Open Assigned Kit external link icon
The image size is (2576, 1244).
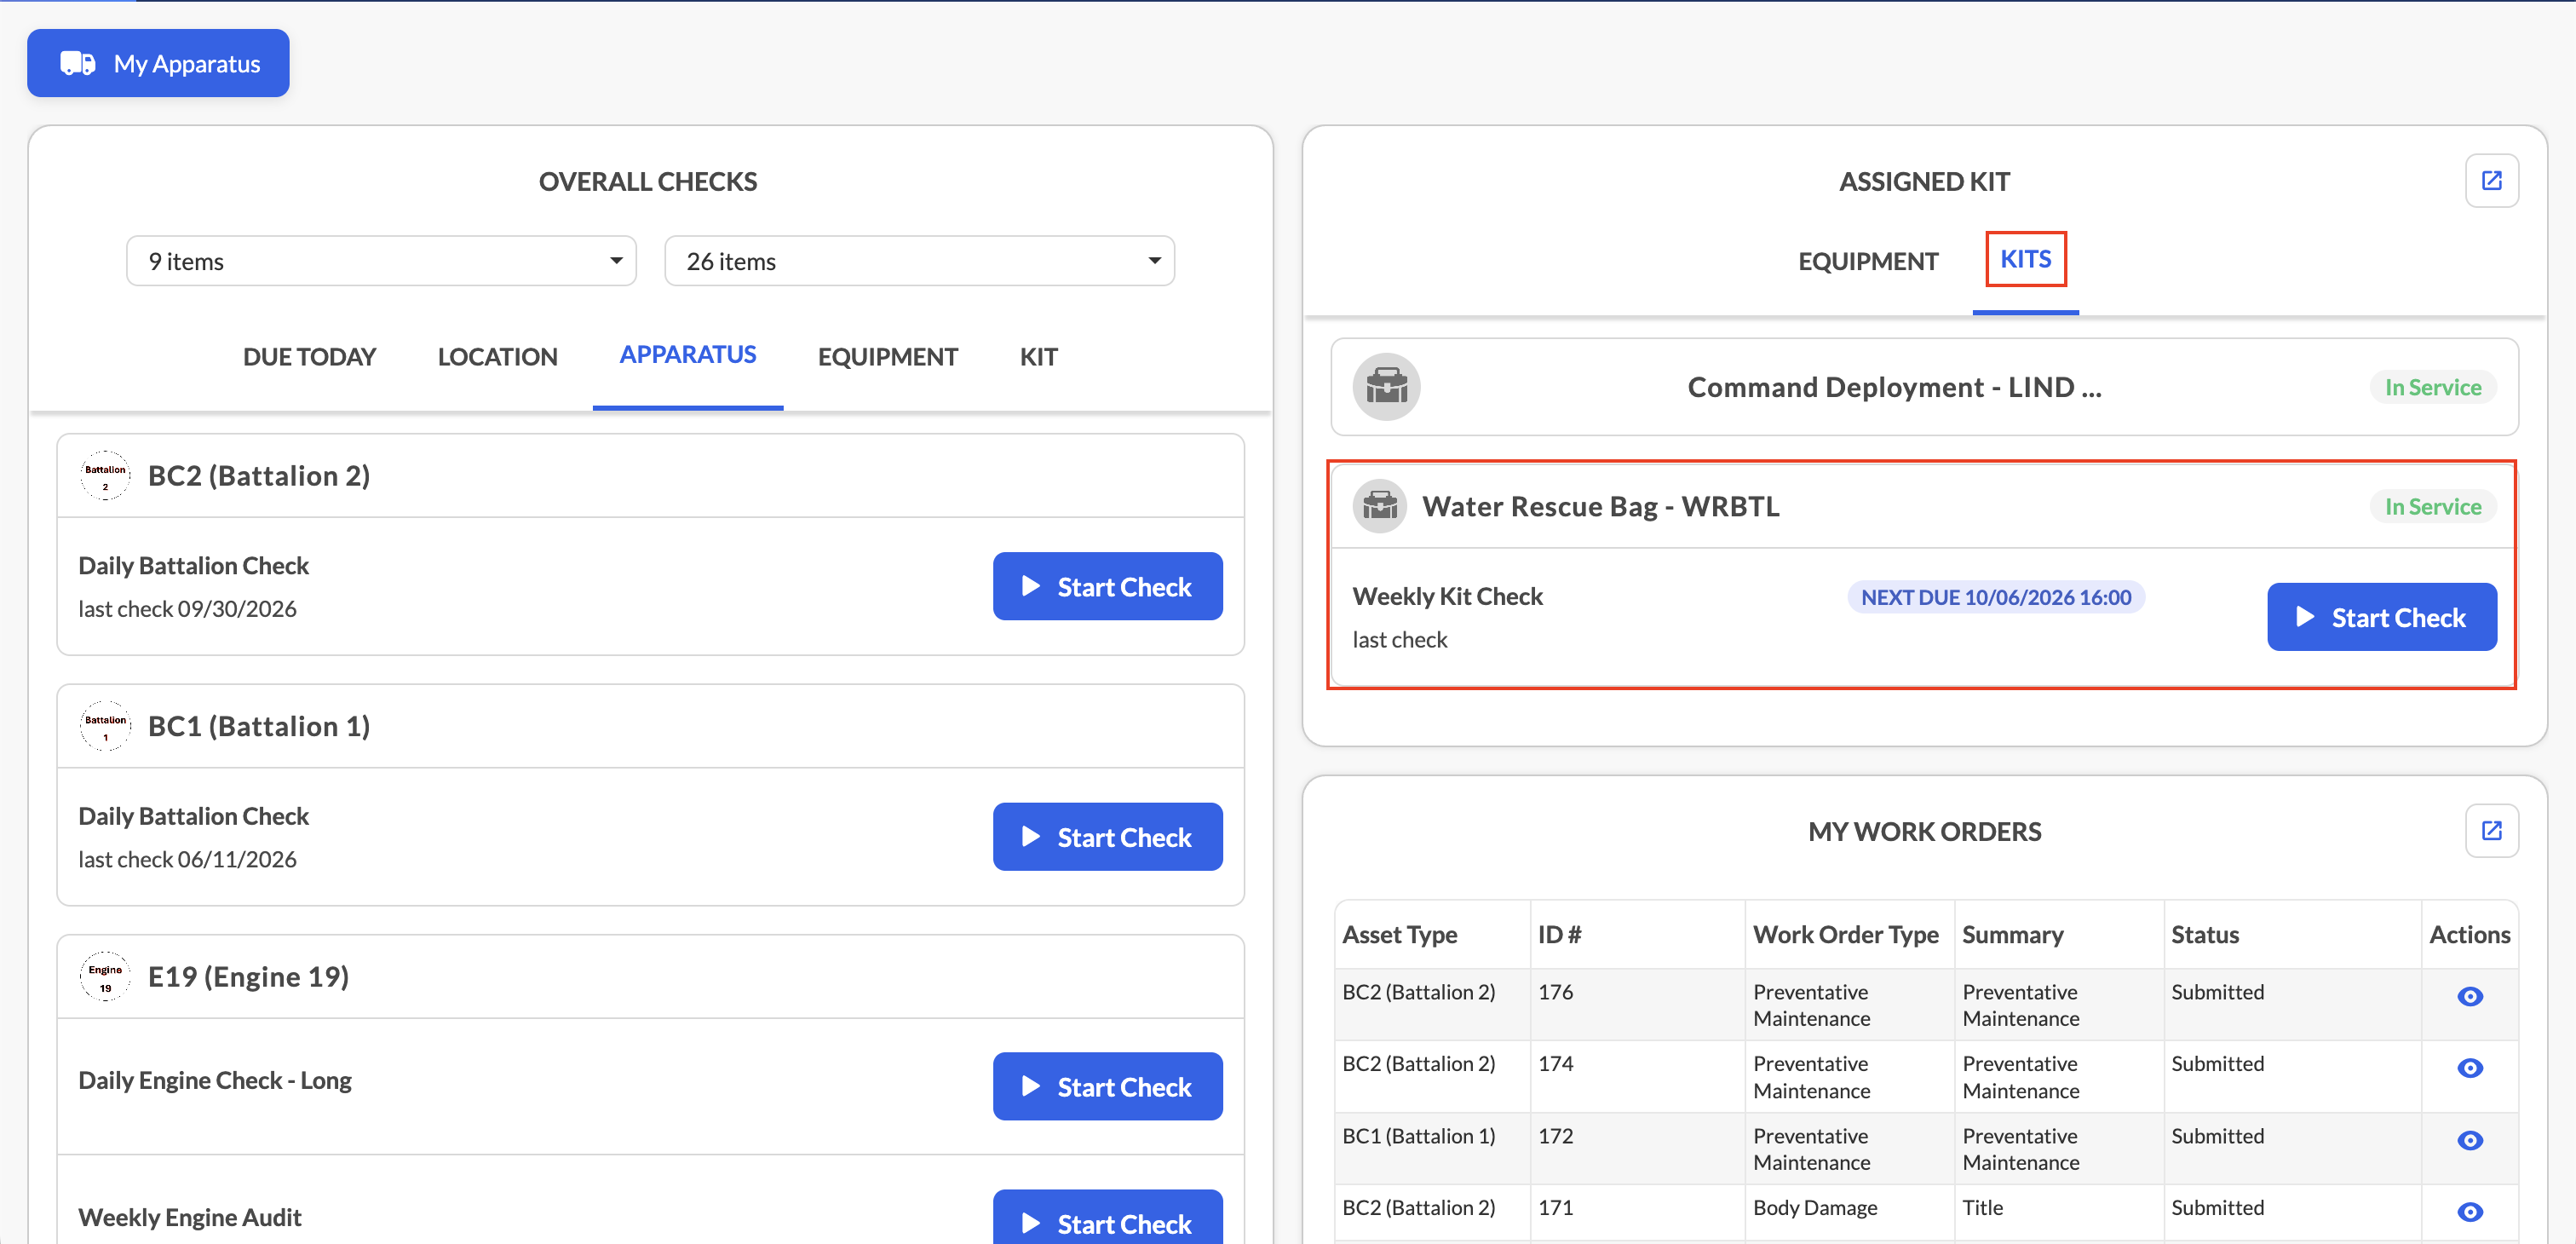coord(2491,181)
